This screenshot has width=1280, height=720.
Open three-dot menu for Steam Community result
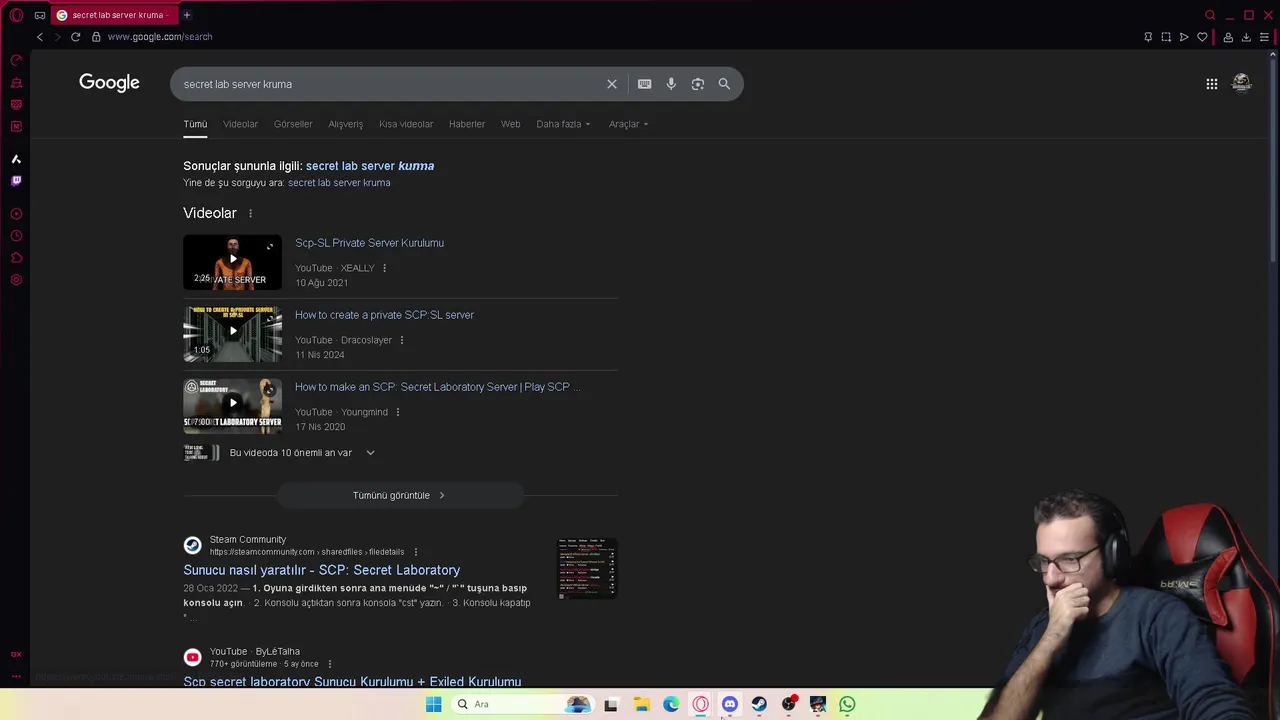[416, 552]
